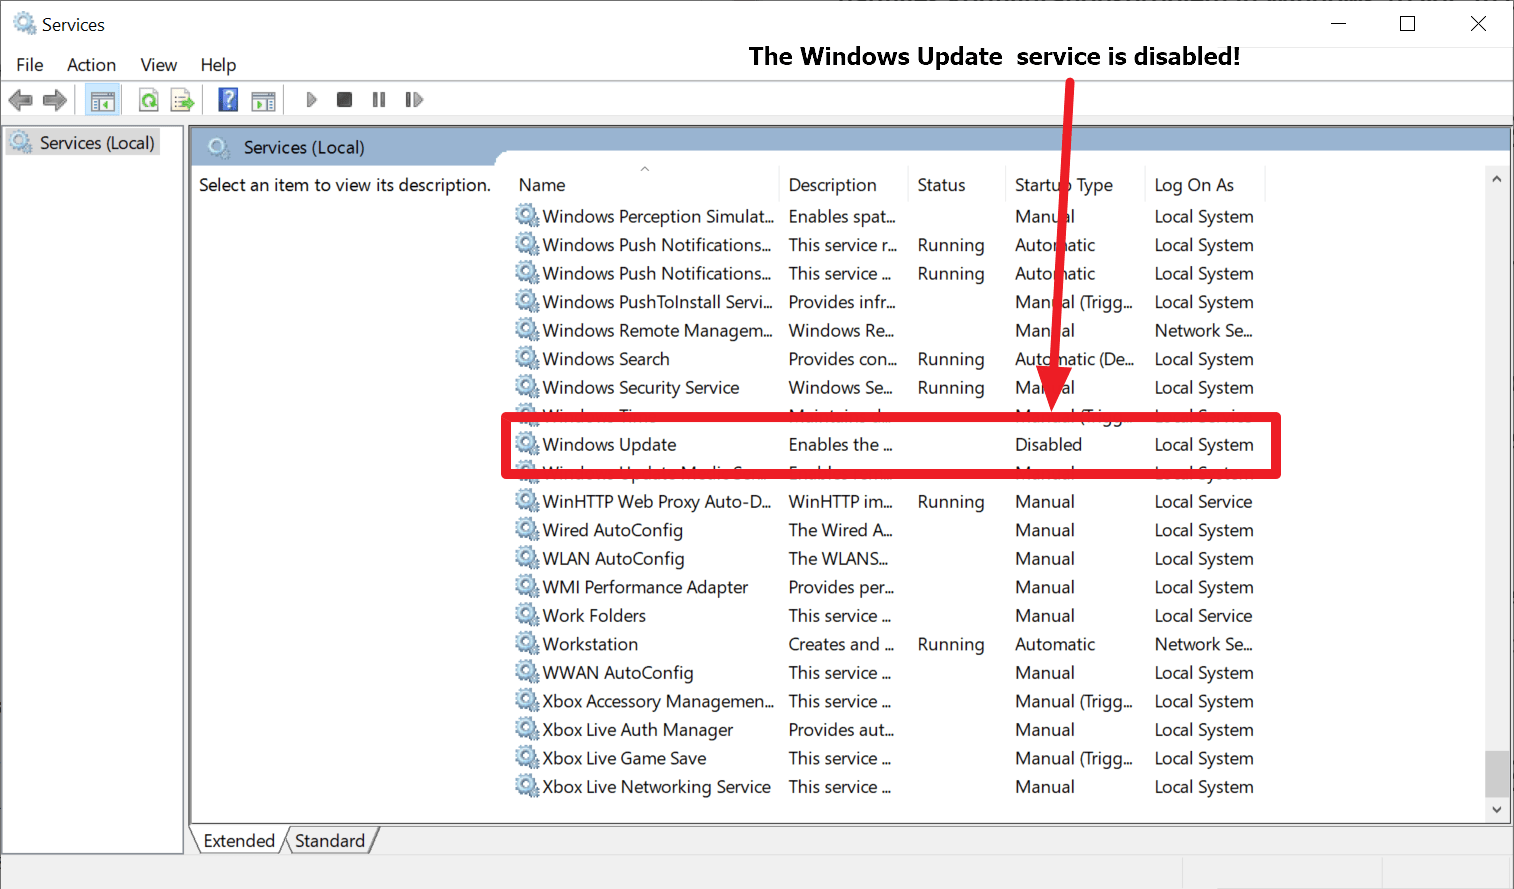Click the vertical scrollbar thumb
Image resolution: width=1514 pixels, height=889 pixels.
tap(1496, 774)
